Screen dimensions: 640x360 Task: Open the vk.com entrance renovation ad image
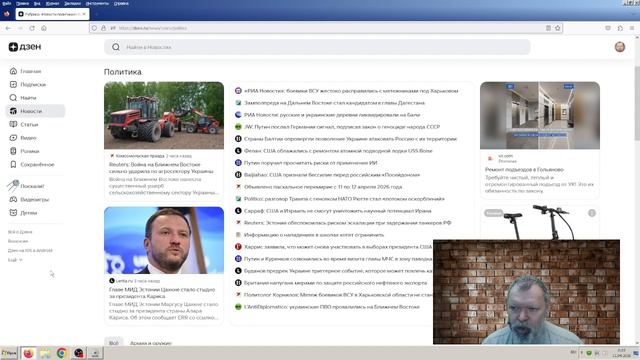(540, 116)
